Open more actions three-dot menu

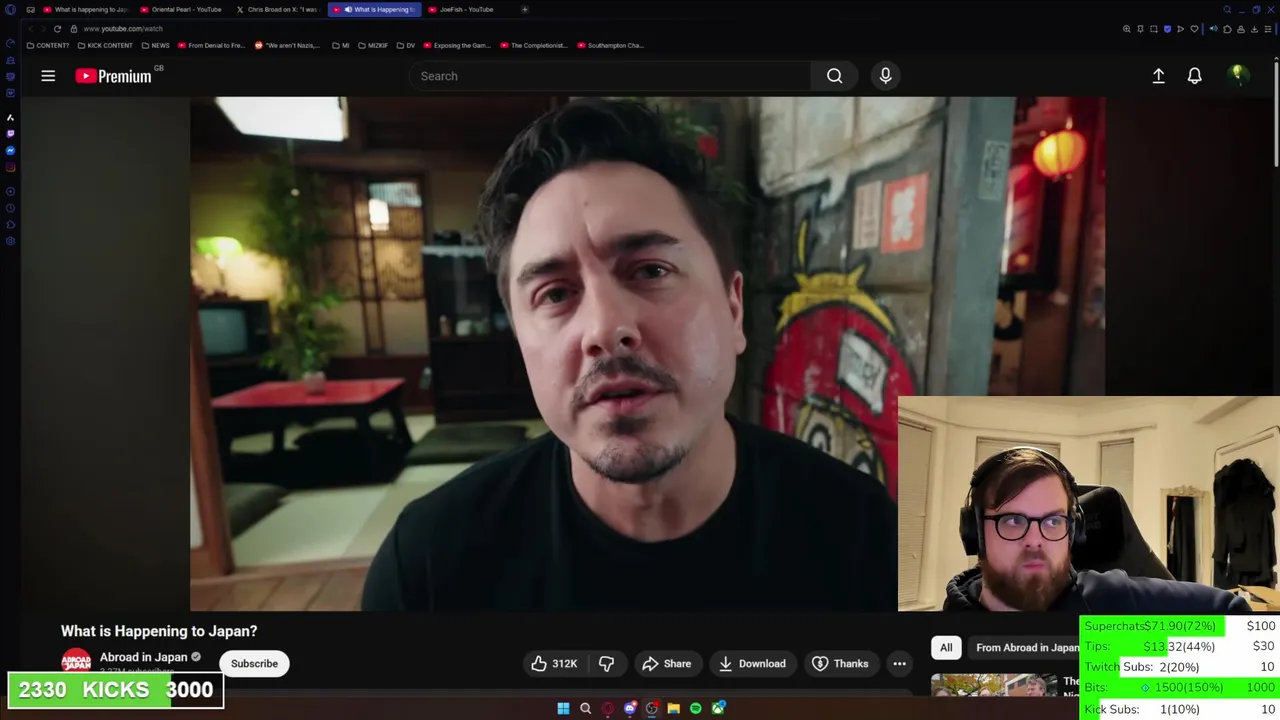click(x=899, y=663)
